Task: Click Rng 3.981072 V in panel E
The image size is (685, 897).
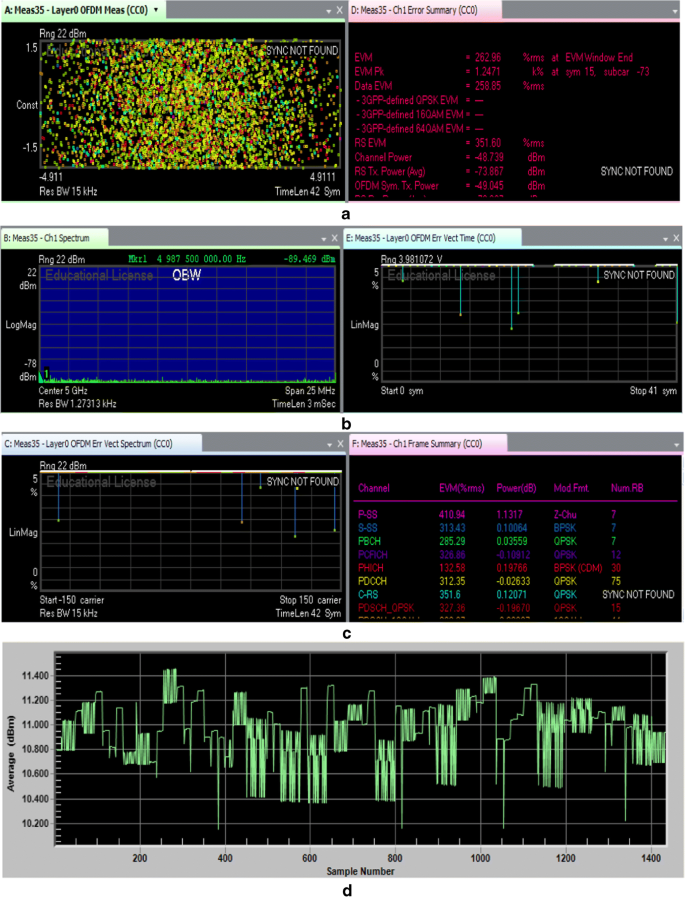Action: pos(411,260)
